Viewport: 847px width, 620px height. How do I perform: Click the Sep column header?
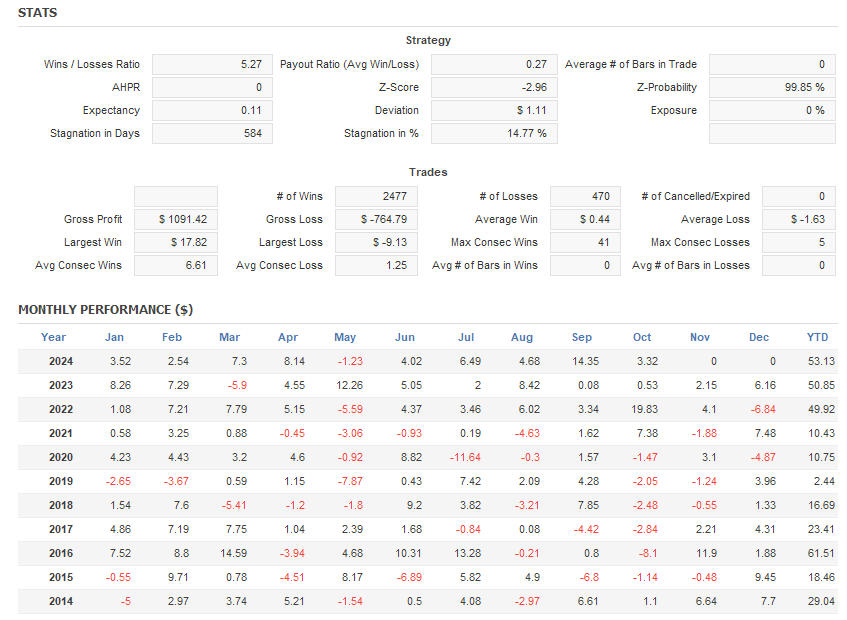[582, 338]
